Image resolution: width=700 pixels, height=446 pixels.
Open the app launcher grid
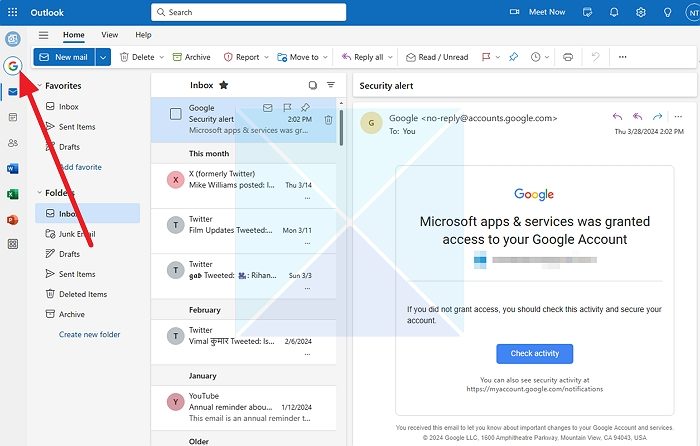tap(12, 12)
